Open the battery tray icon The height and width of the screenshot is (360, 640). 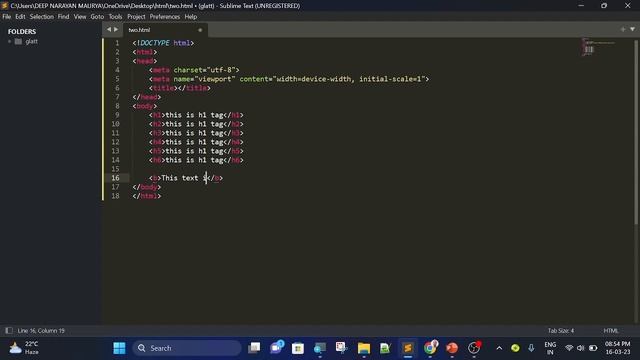(593, 348)
